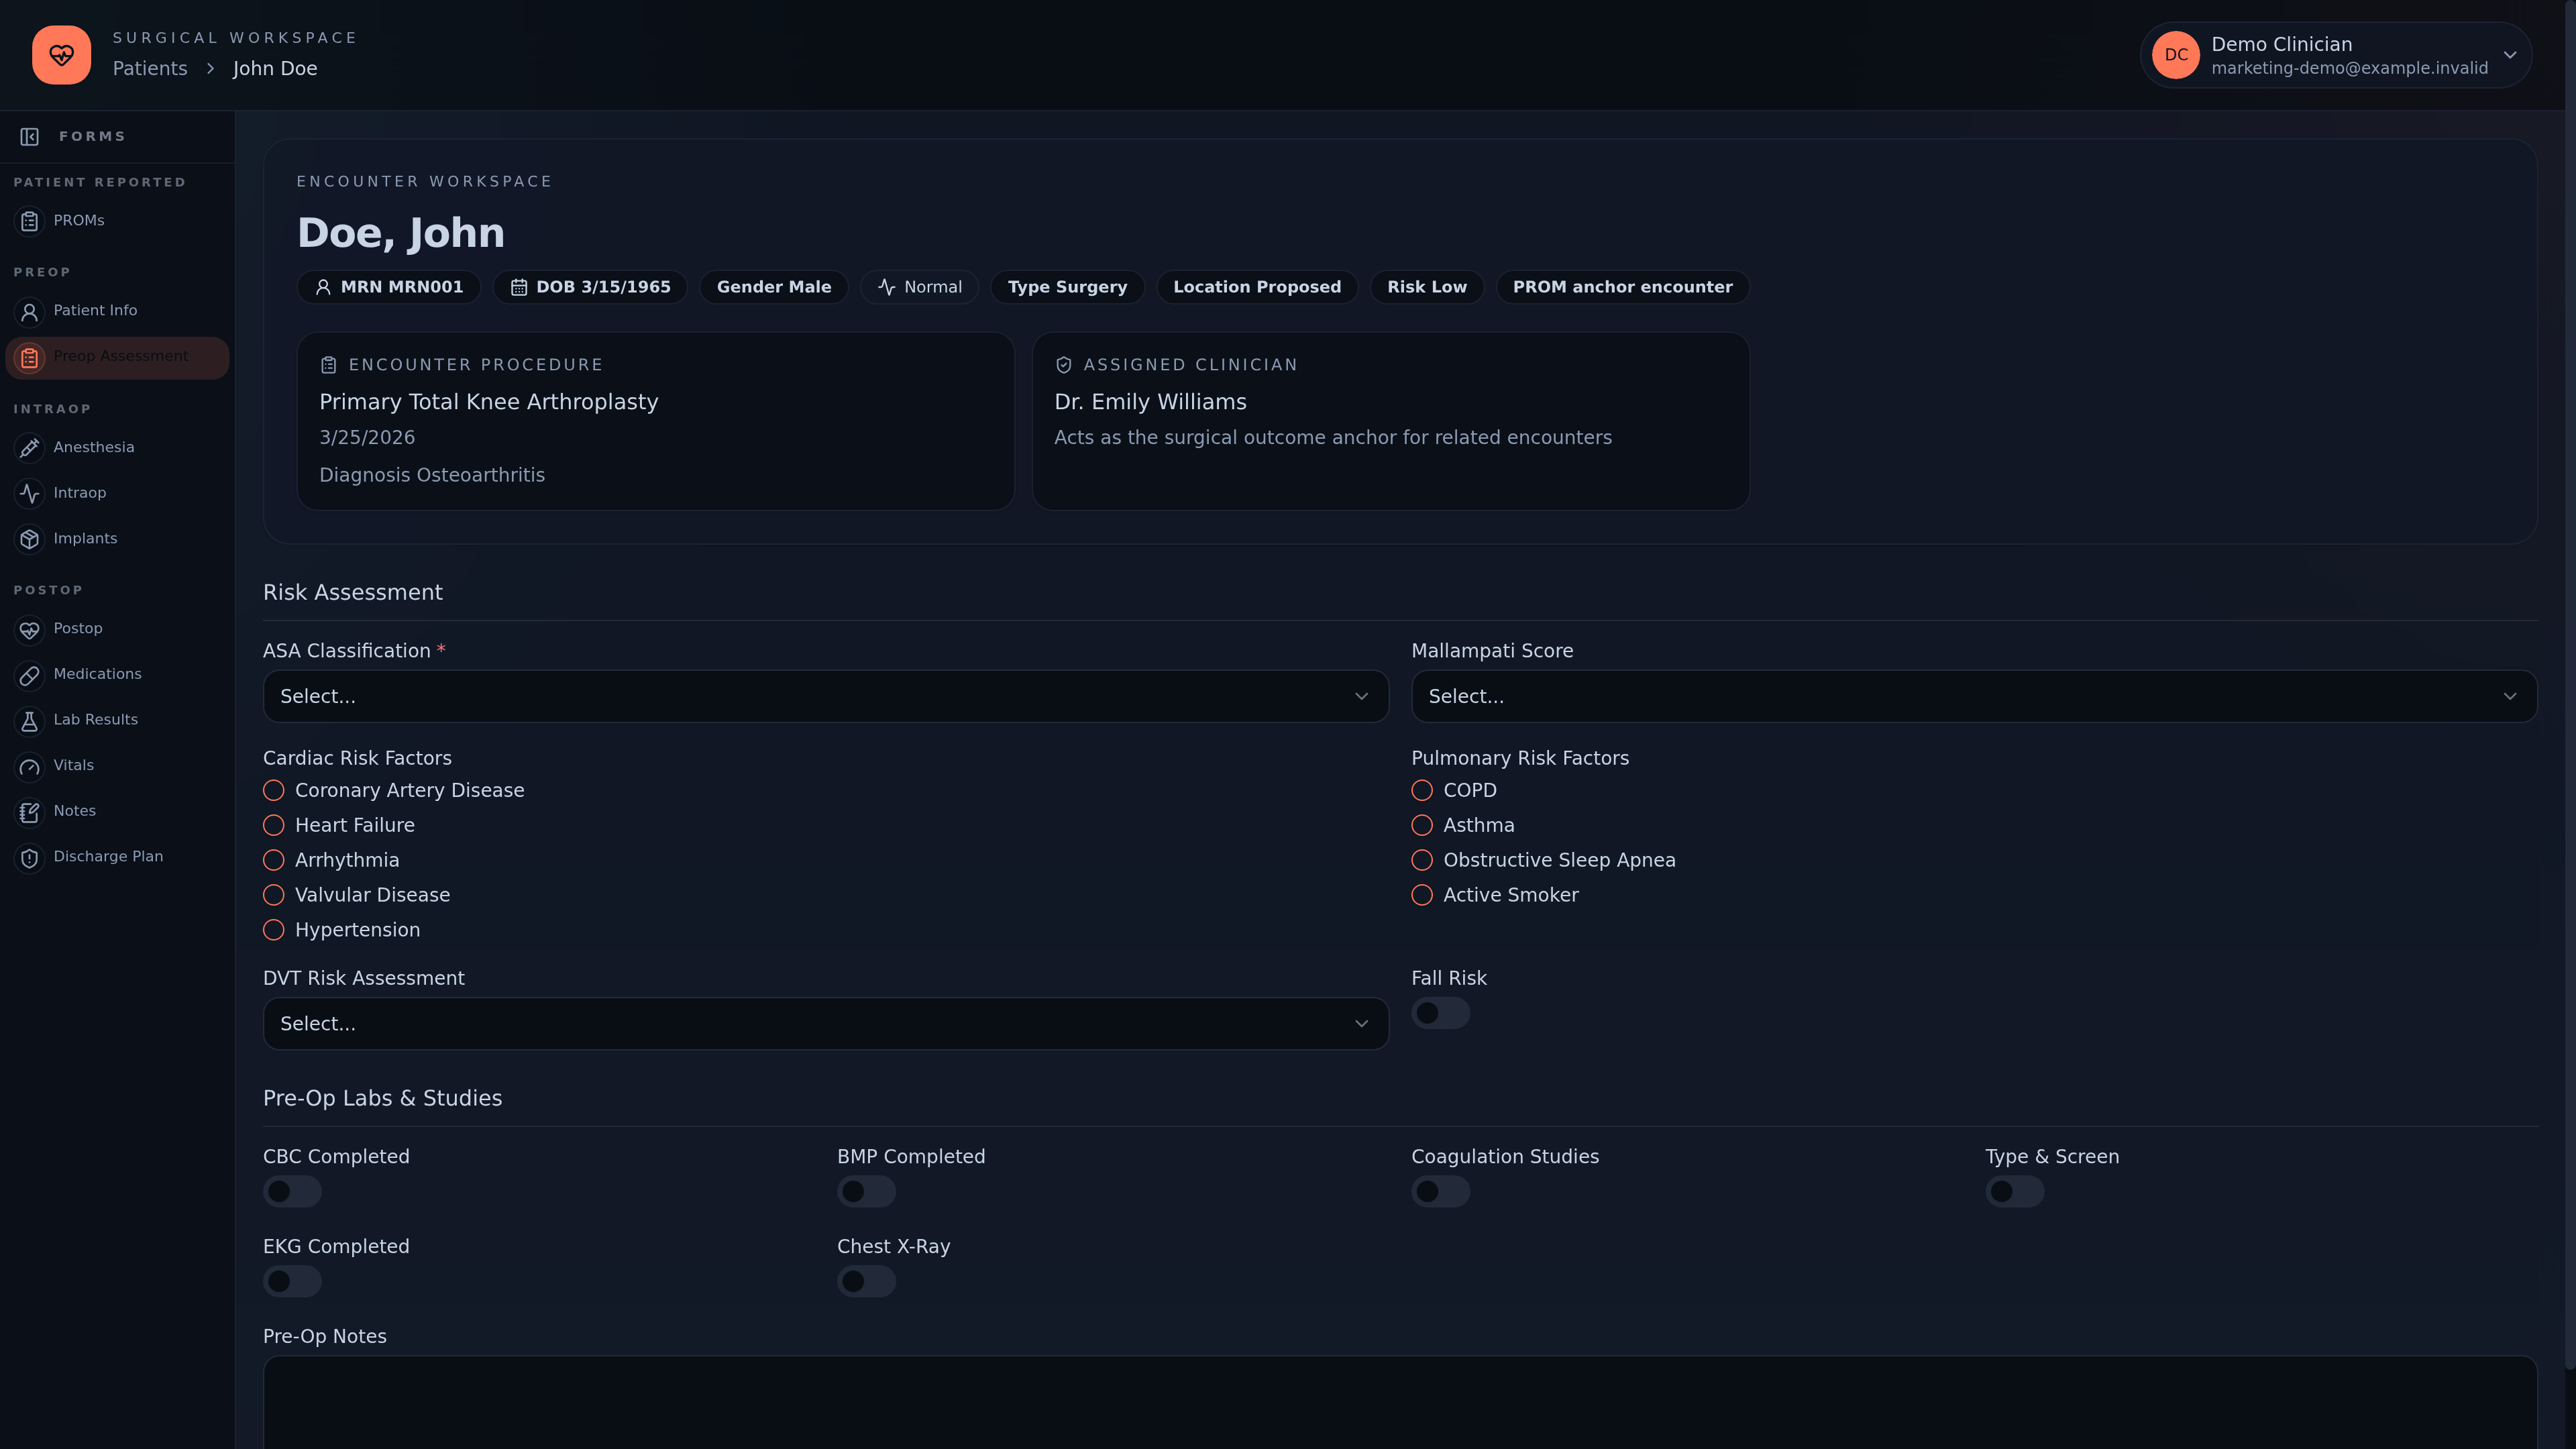This screenshot has height=1449, width=2576.
Task: Open Discharge Plan sidebar item
Action: click(x=117, y=857)
